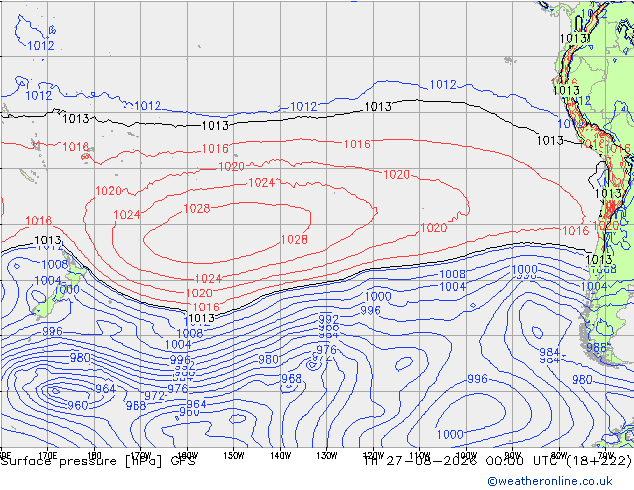Image resolution: width=634 pixels, height=490 pixels.
Task: Click the '1000' label over New Zealand's North Island
Action: tap(67, 289)
